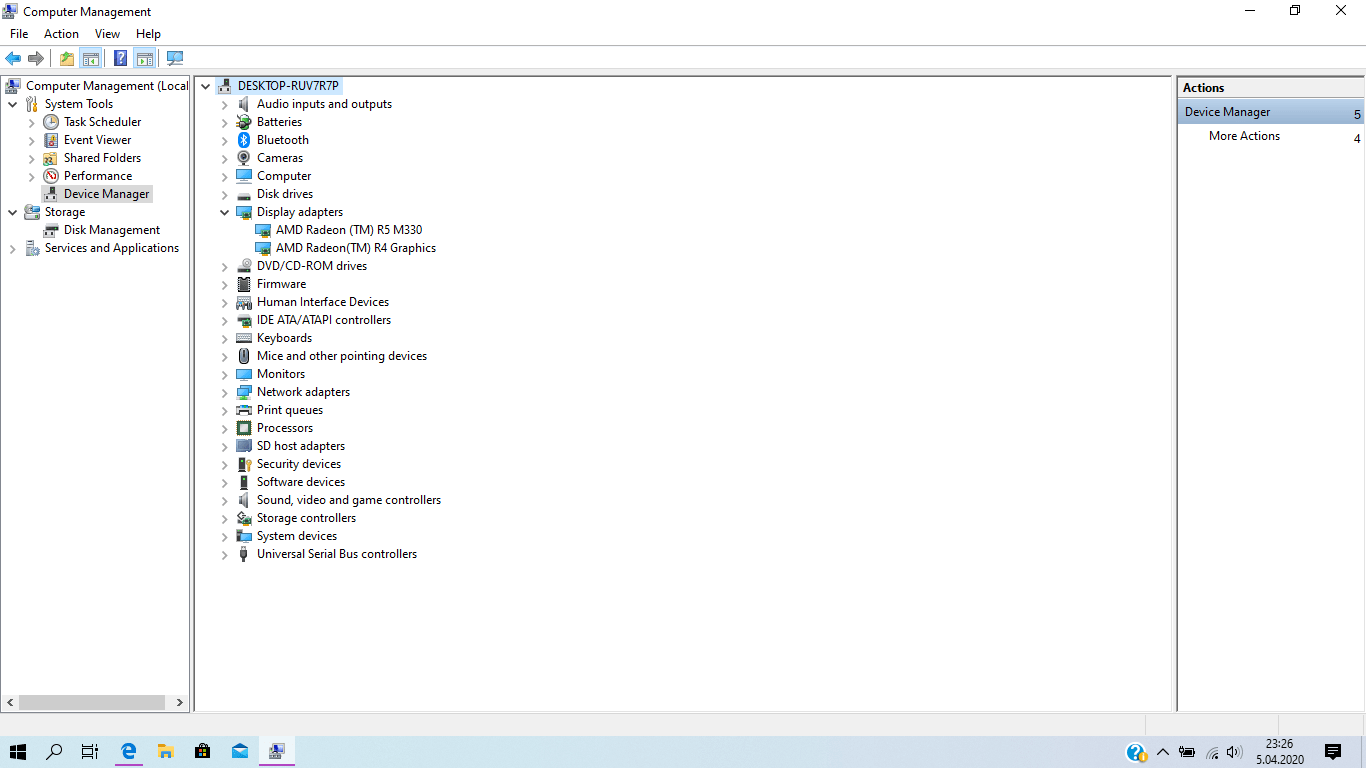Toggle the Show/Hide Action Pane toolbar icon

coord(144,58)
